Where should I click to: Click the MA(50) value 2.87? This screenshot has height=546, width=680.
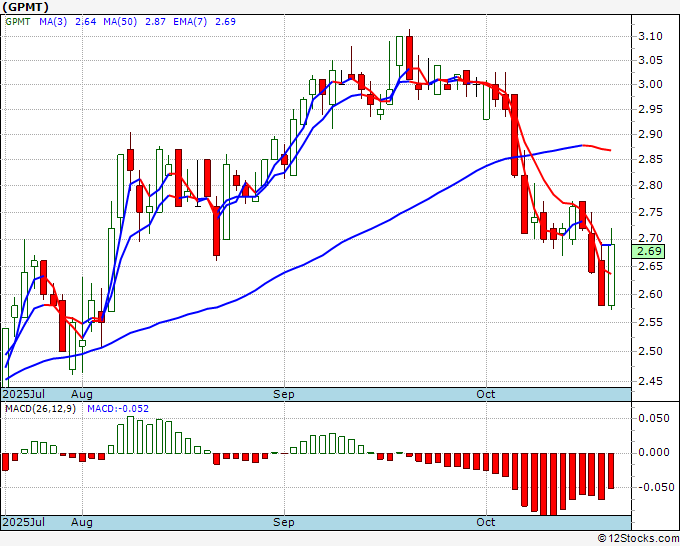click(x=155, y=22)
